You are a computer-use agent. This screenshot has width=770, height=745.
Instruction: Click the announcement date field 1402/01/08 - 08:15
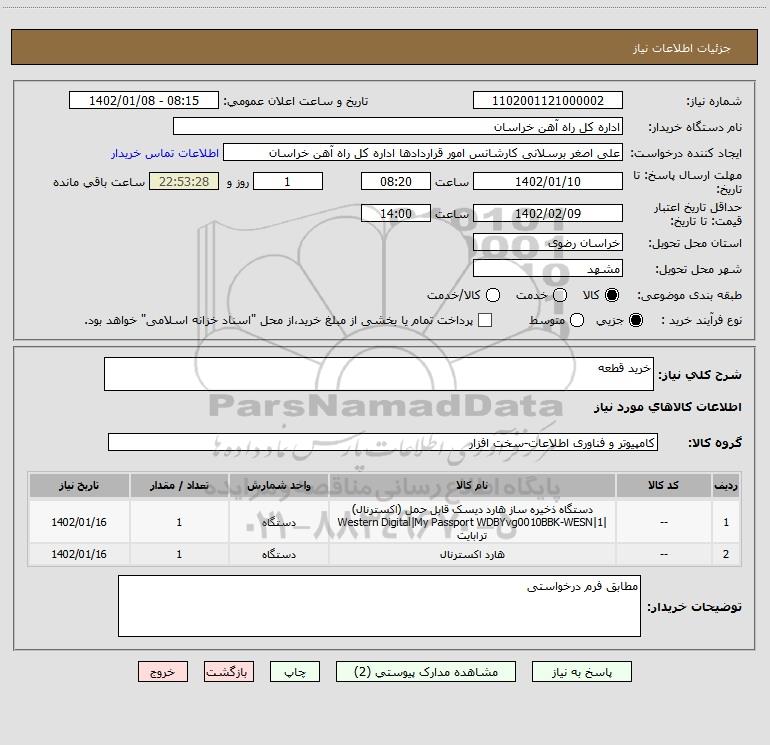[x=144, y=101]
